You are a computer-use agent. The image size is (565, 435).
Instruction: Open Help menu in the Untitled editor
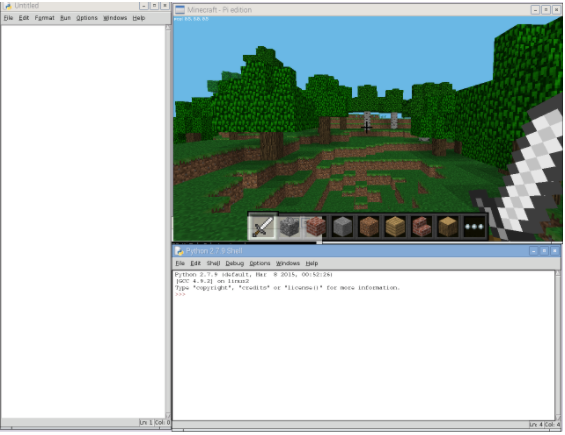(139, 18)
